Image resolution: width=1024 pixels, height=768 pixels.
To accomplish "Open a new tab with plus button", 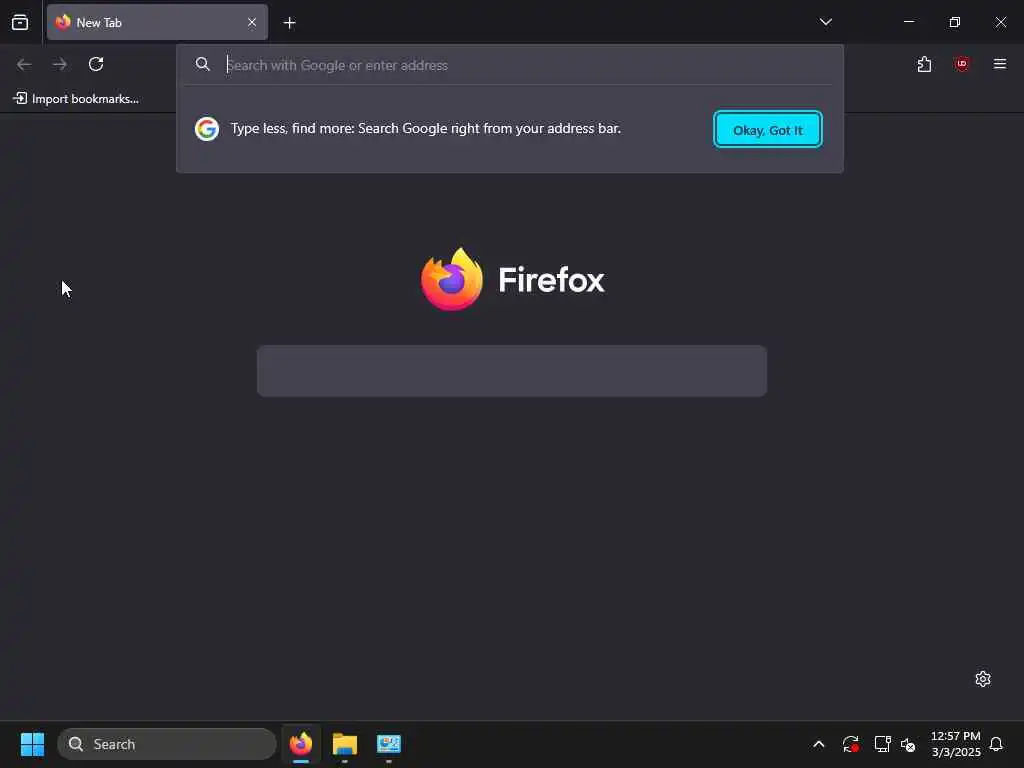I will 289,23.
